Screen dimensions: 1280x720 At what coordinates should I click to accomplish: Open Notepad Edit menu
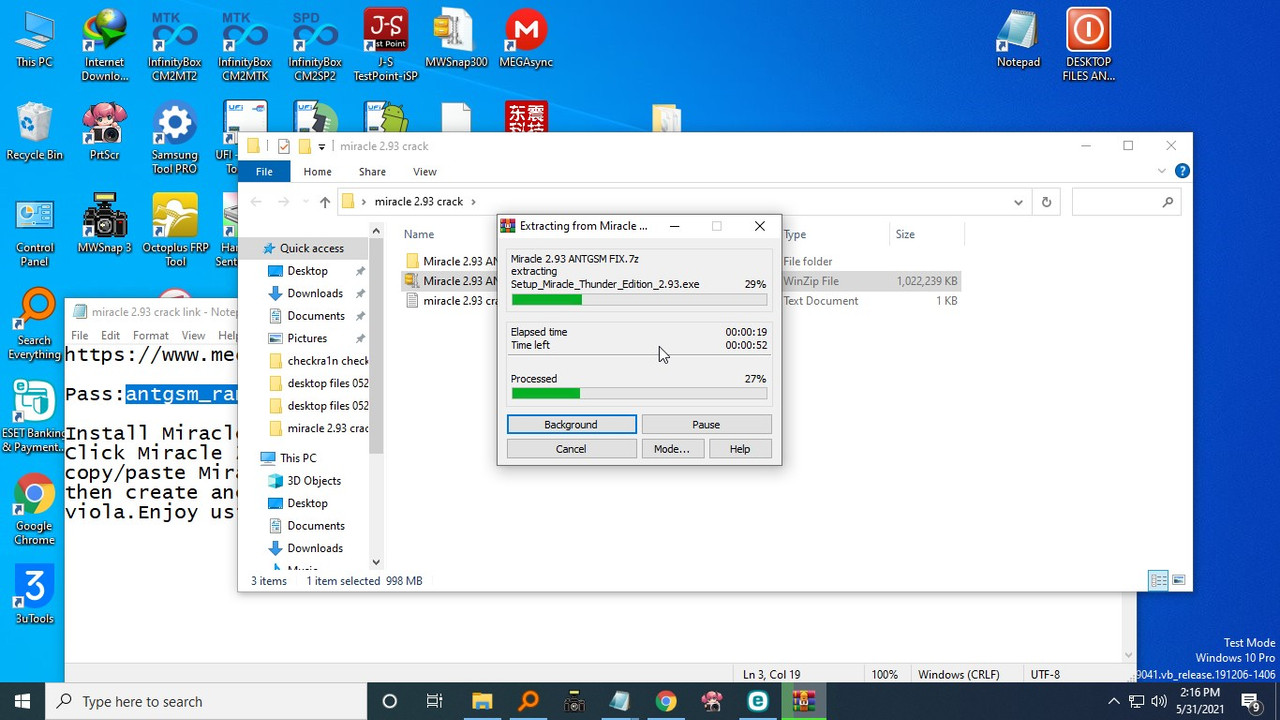click(110, 336)
